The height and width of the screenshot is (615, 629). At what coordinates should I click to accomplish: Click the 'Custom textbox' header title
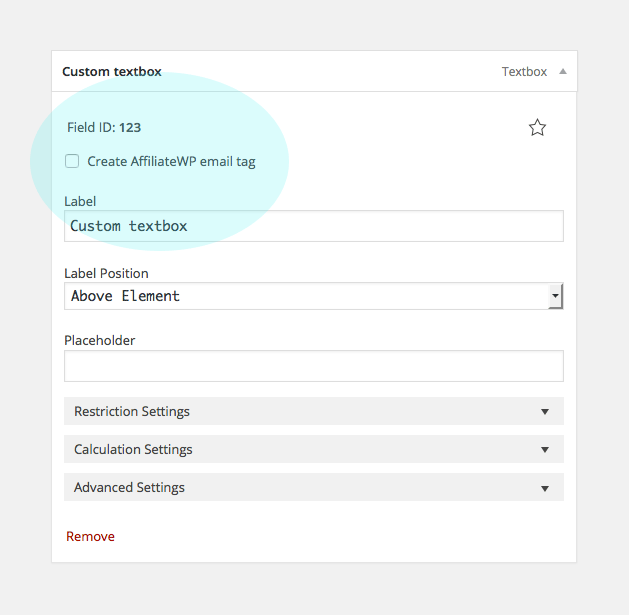[x=112, y=71]
